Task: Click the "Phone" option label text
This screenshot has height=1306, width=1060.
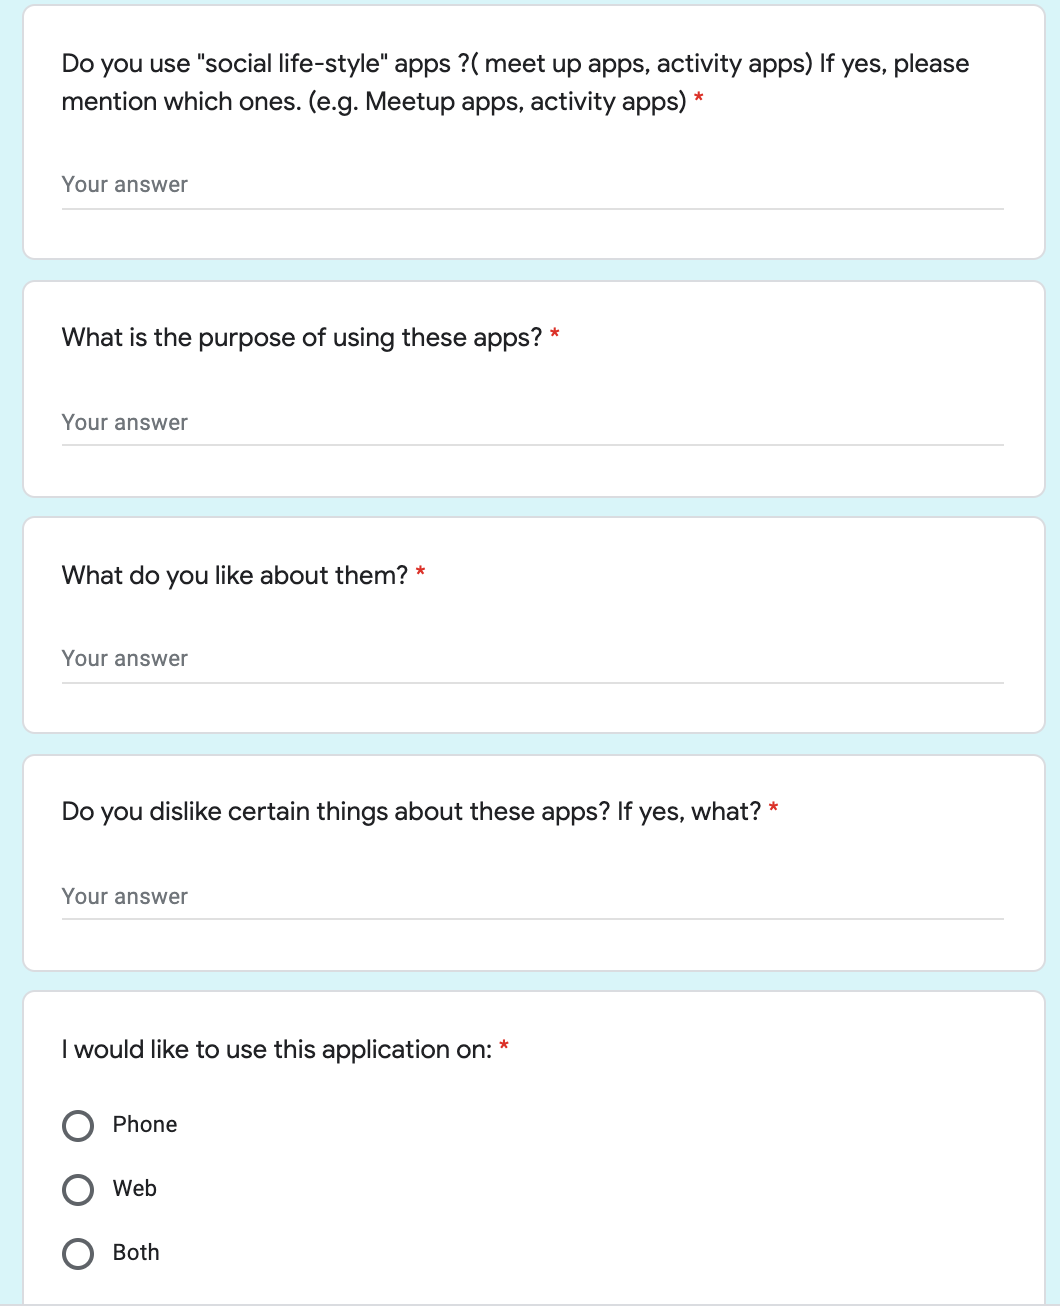Action: [145, 1125]
